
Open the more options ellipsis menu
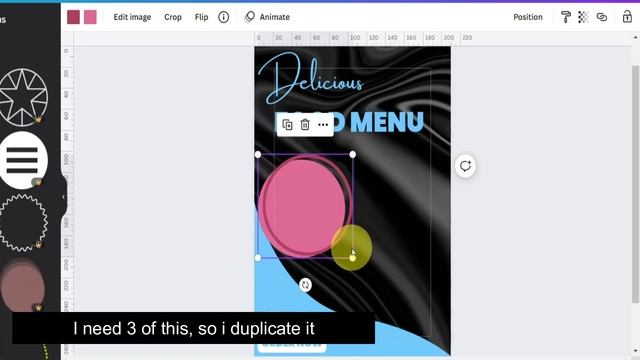coord(323,124)
